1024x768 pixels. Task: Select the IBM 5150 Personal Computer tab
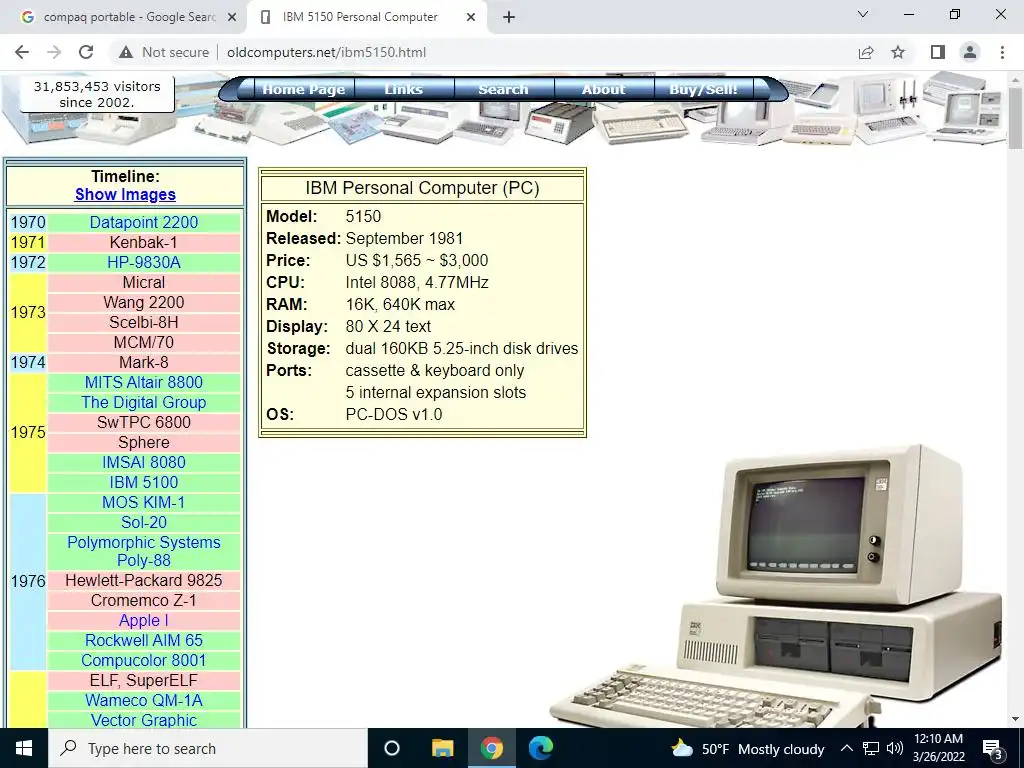[367, 18]
